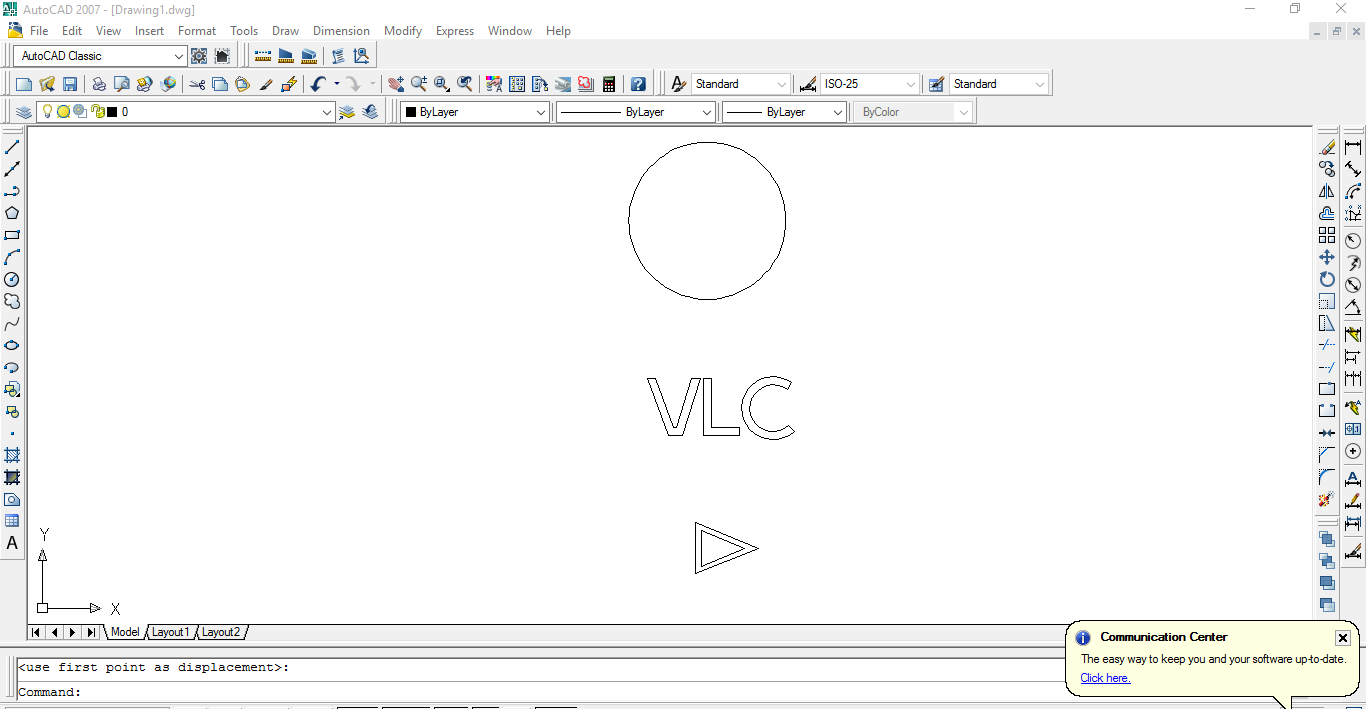Image resolution: width=1366 pixels, height=709 pixels.
Task: Toggle layer 0 on/off light bulb
Action: coord(47,112)
